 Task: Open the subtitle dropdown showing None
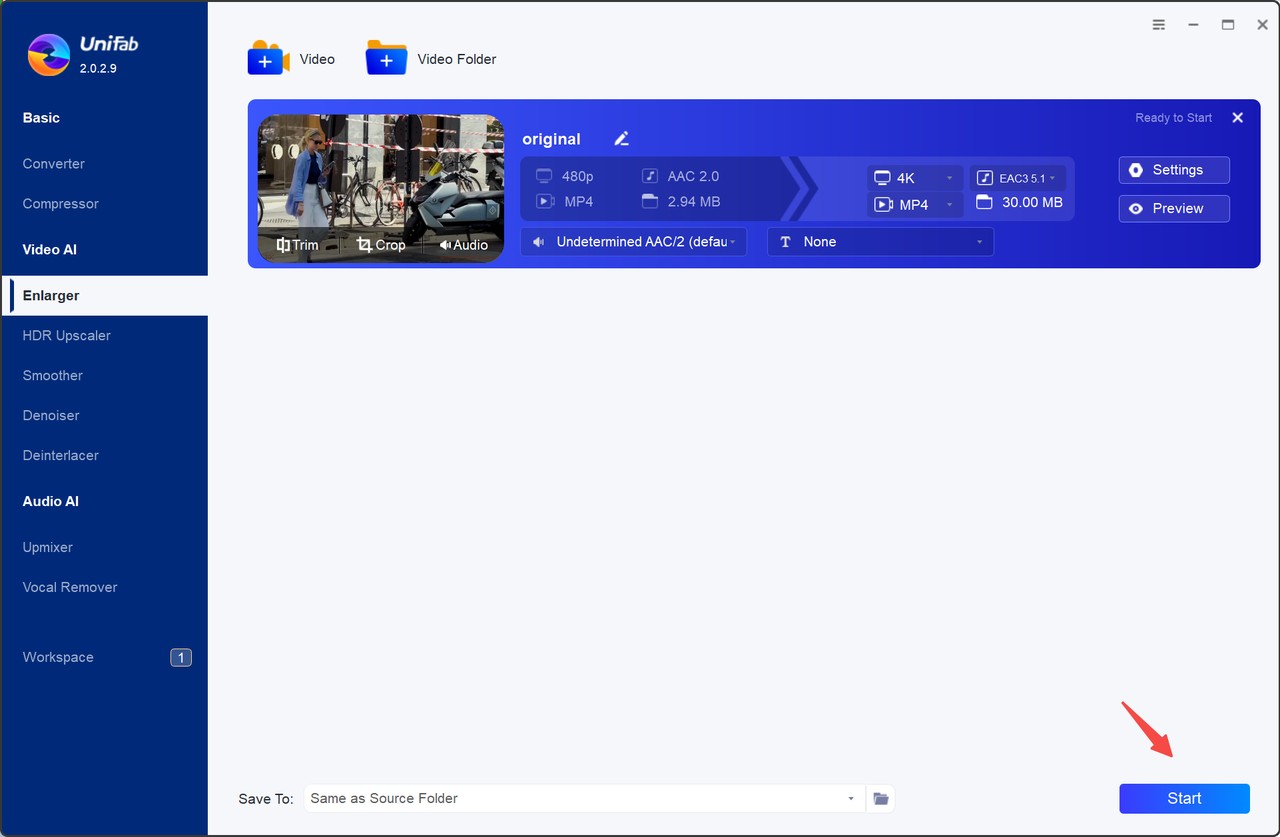(x=880, y=242)
